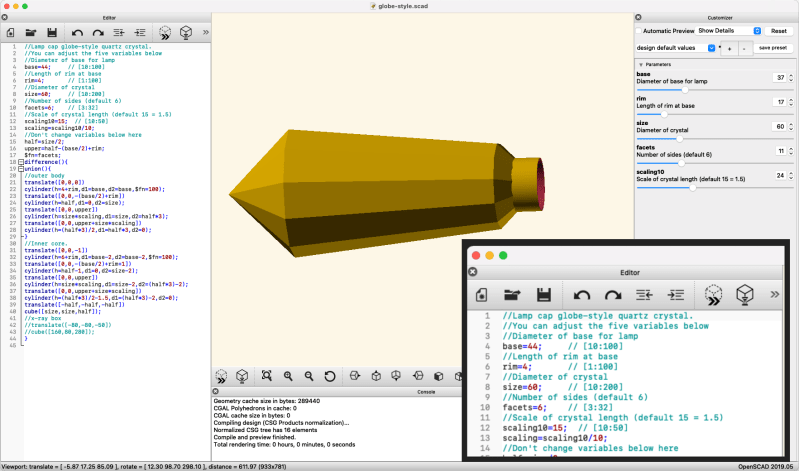Click View All icon in the viewport toolbar
Viewport: 799px width, 471px height.
pyautogui.click(x=267, y=376)
